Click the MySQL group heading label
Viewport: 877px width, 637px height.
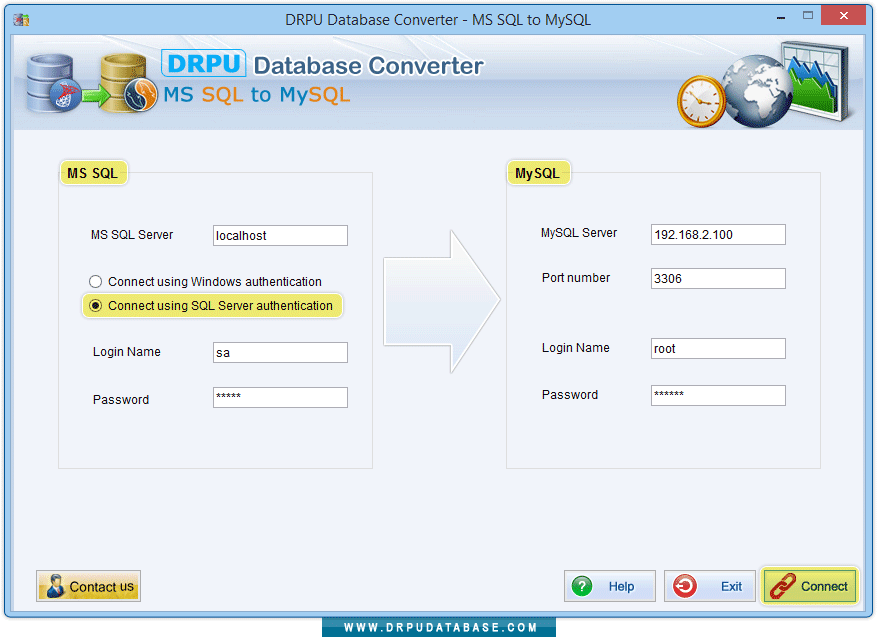point(537,173)
